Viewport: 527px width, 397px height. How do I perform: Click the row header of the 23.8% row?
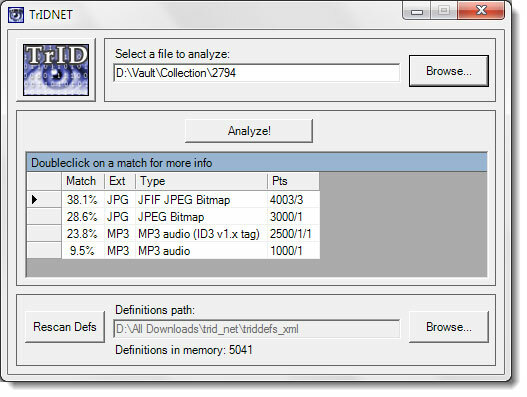(x=44, y=234)
